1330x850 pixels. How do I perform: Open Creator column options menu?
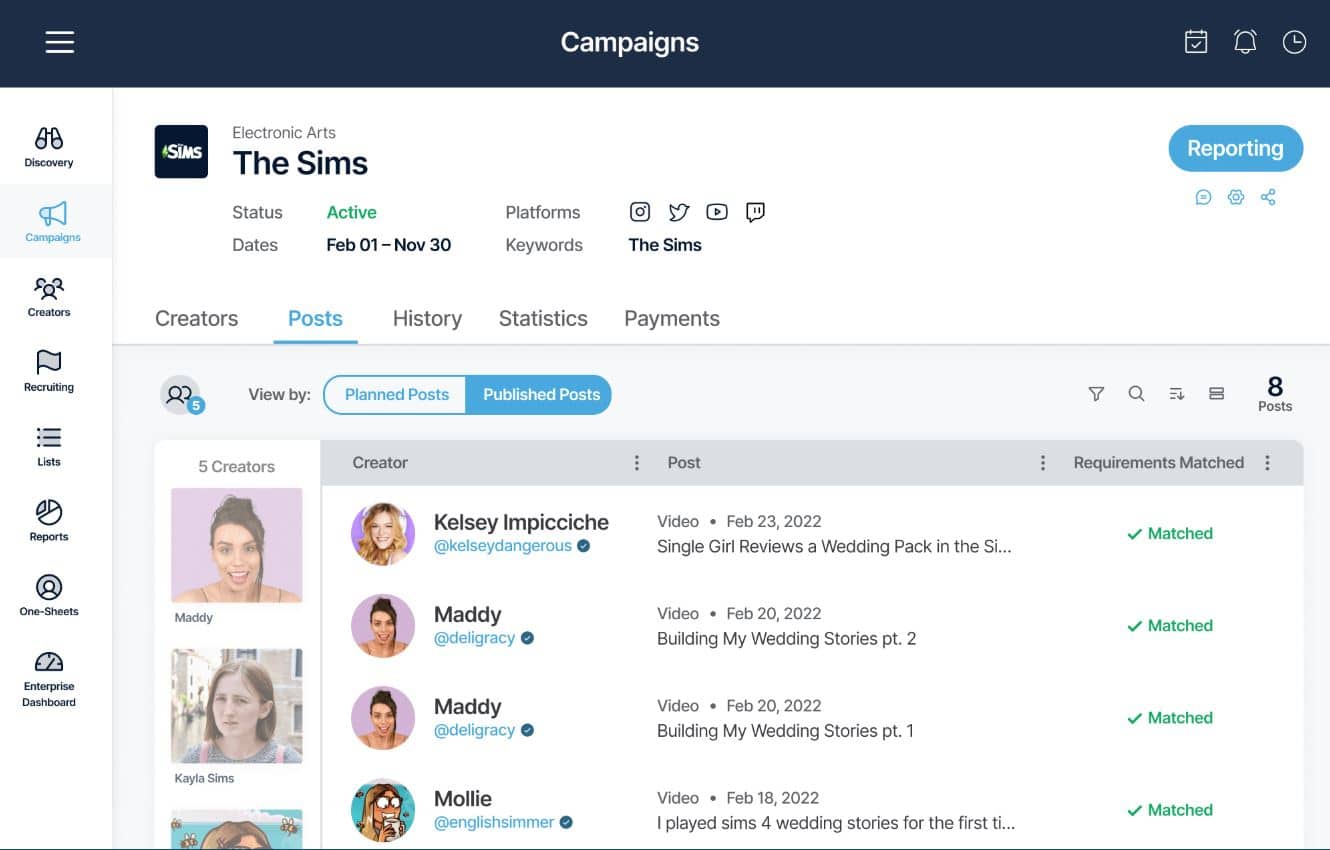point(637,463)
